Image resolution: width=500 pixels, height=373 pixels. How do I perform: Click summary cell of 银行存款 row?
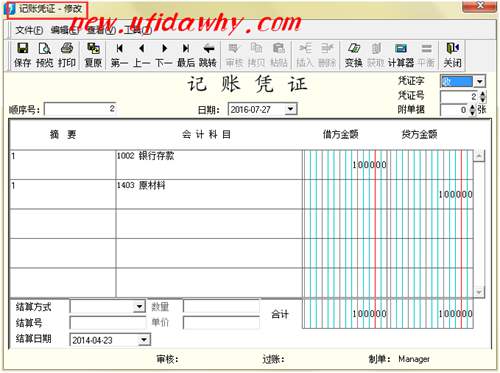click(x=63, y=165)
